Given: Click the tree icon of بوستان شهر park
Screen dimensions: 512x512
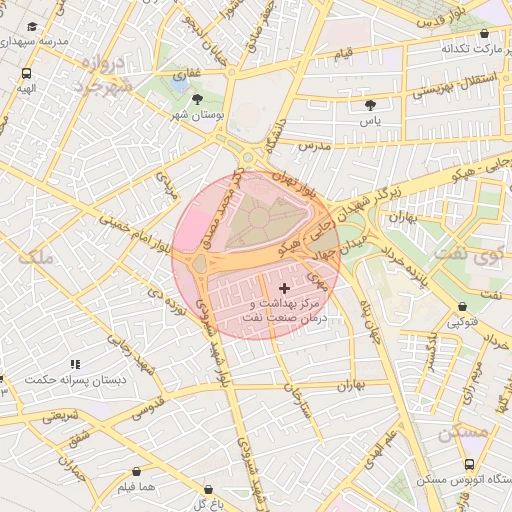Looking at the screenshot, I should pos(197,99).
